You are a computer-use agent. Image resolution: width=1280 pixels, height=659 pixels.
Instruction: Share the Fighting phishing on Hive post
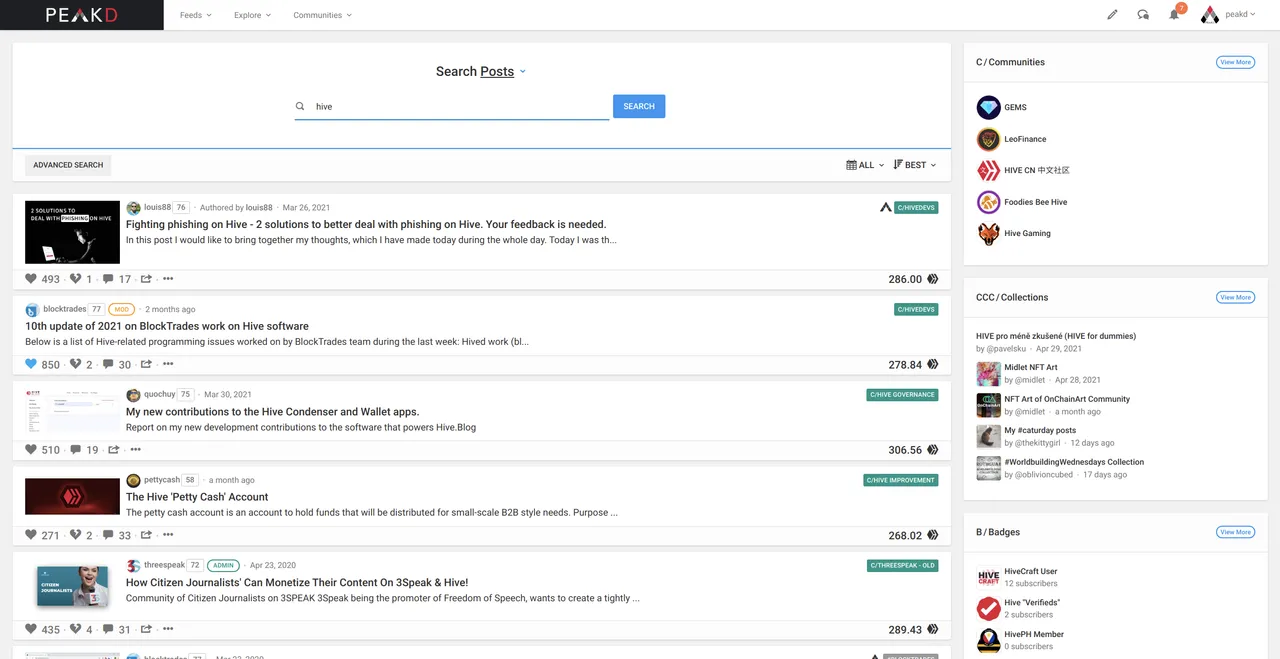[x=146, y=279]
